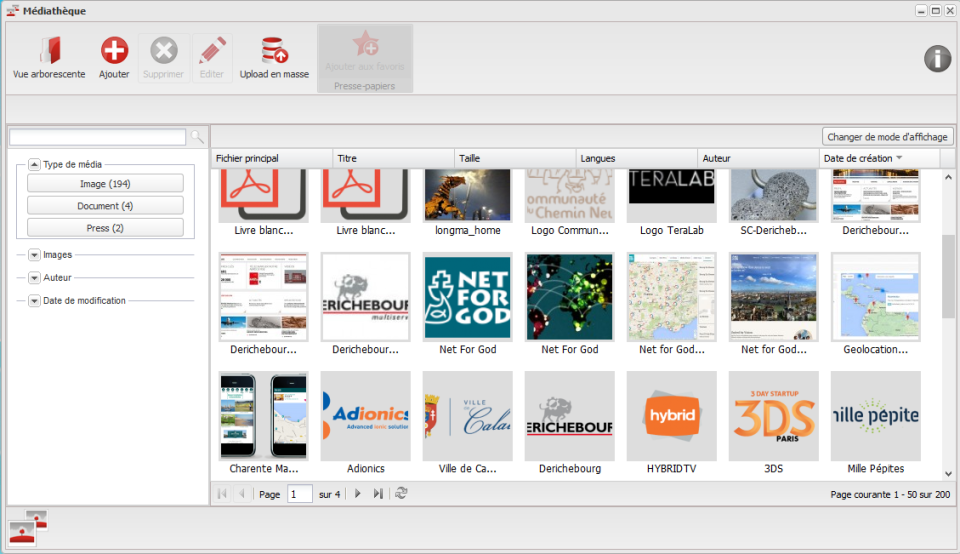Click the Editer pencil icon
The width and height of the screenshot is (960, 554).
212,51
